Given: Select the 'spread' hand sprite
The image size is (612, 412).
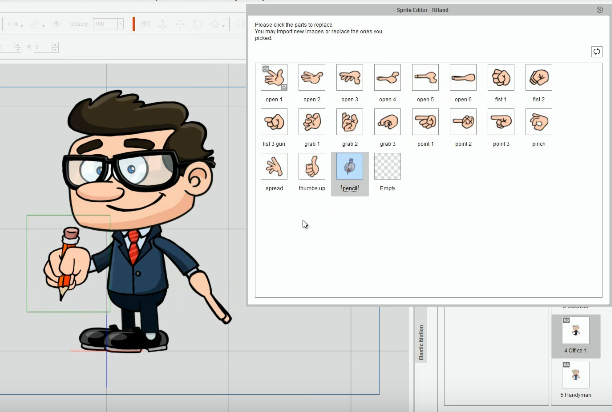Looking at the screenshot, I should pos(274,166).
